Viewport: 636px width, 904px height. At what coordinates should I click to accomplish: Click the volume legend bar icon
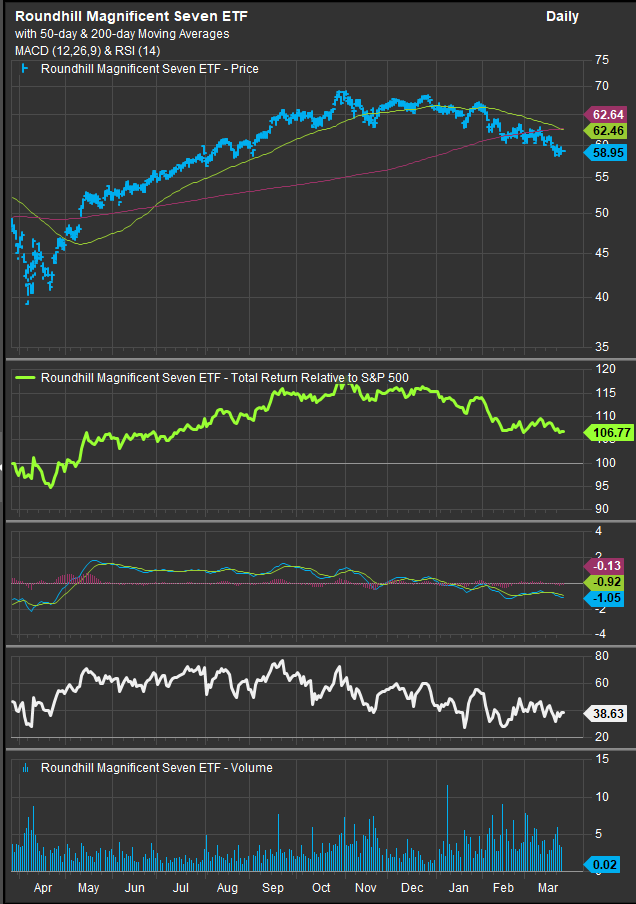coord(25,768)
